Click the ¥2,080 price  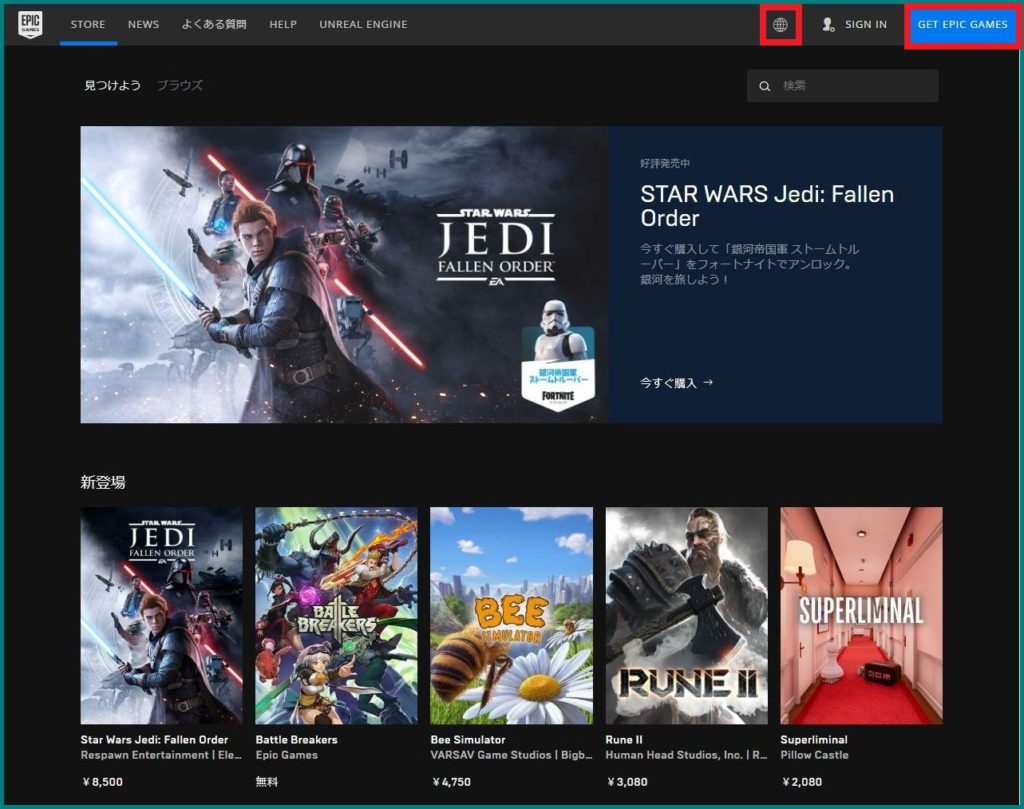click(802, 782)
